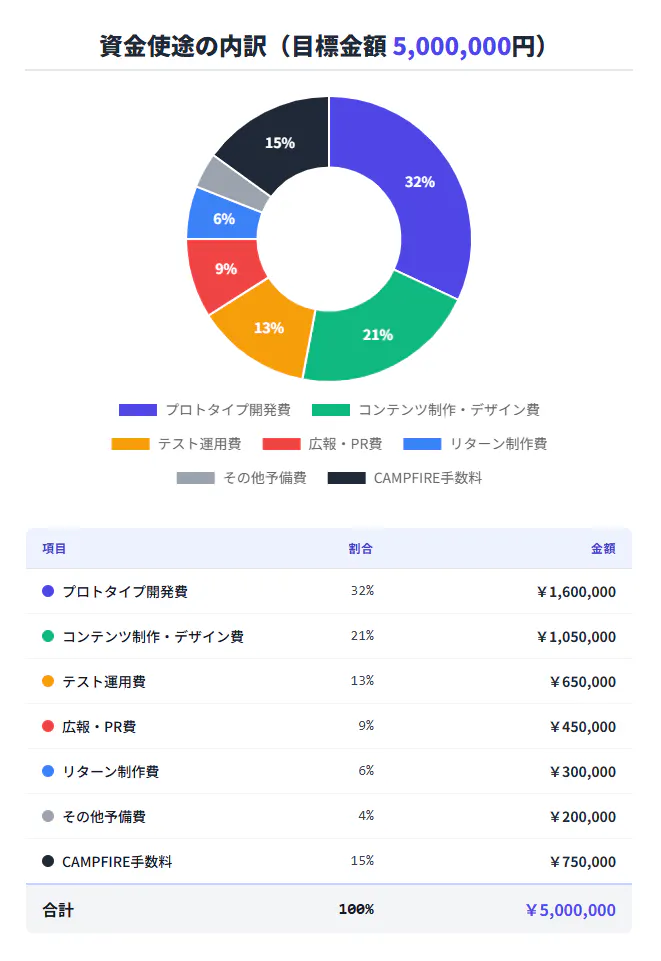The width and height of the screenshot is (661, 961).
Task: Click the orange 13% donut segment
Action: [266, 326]
